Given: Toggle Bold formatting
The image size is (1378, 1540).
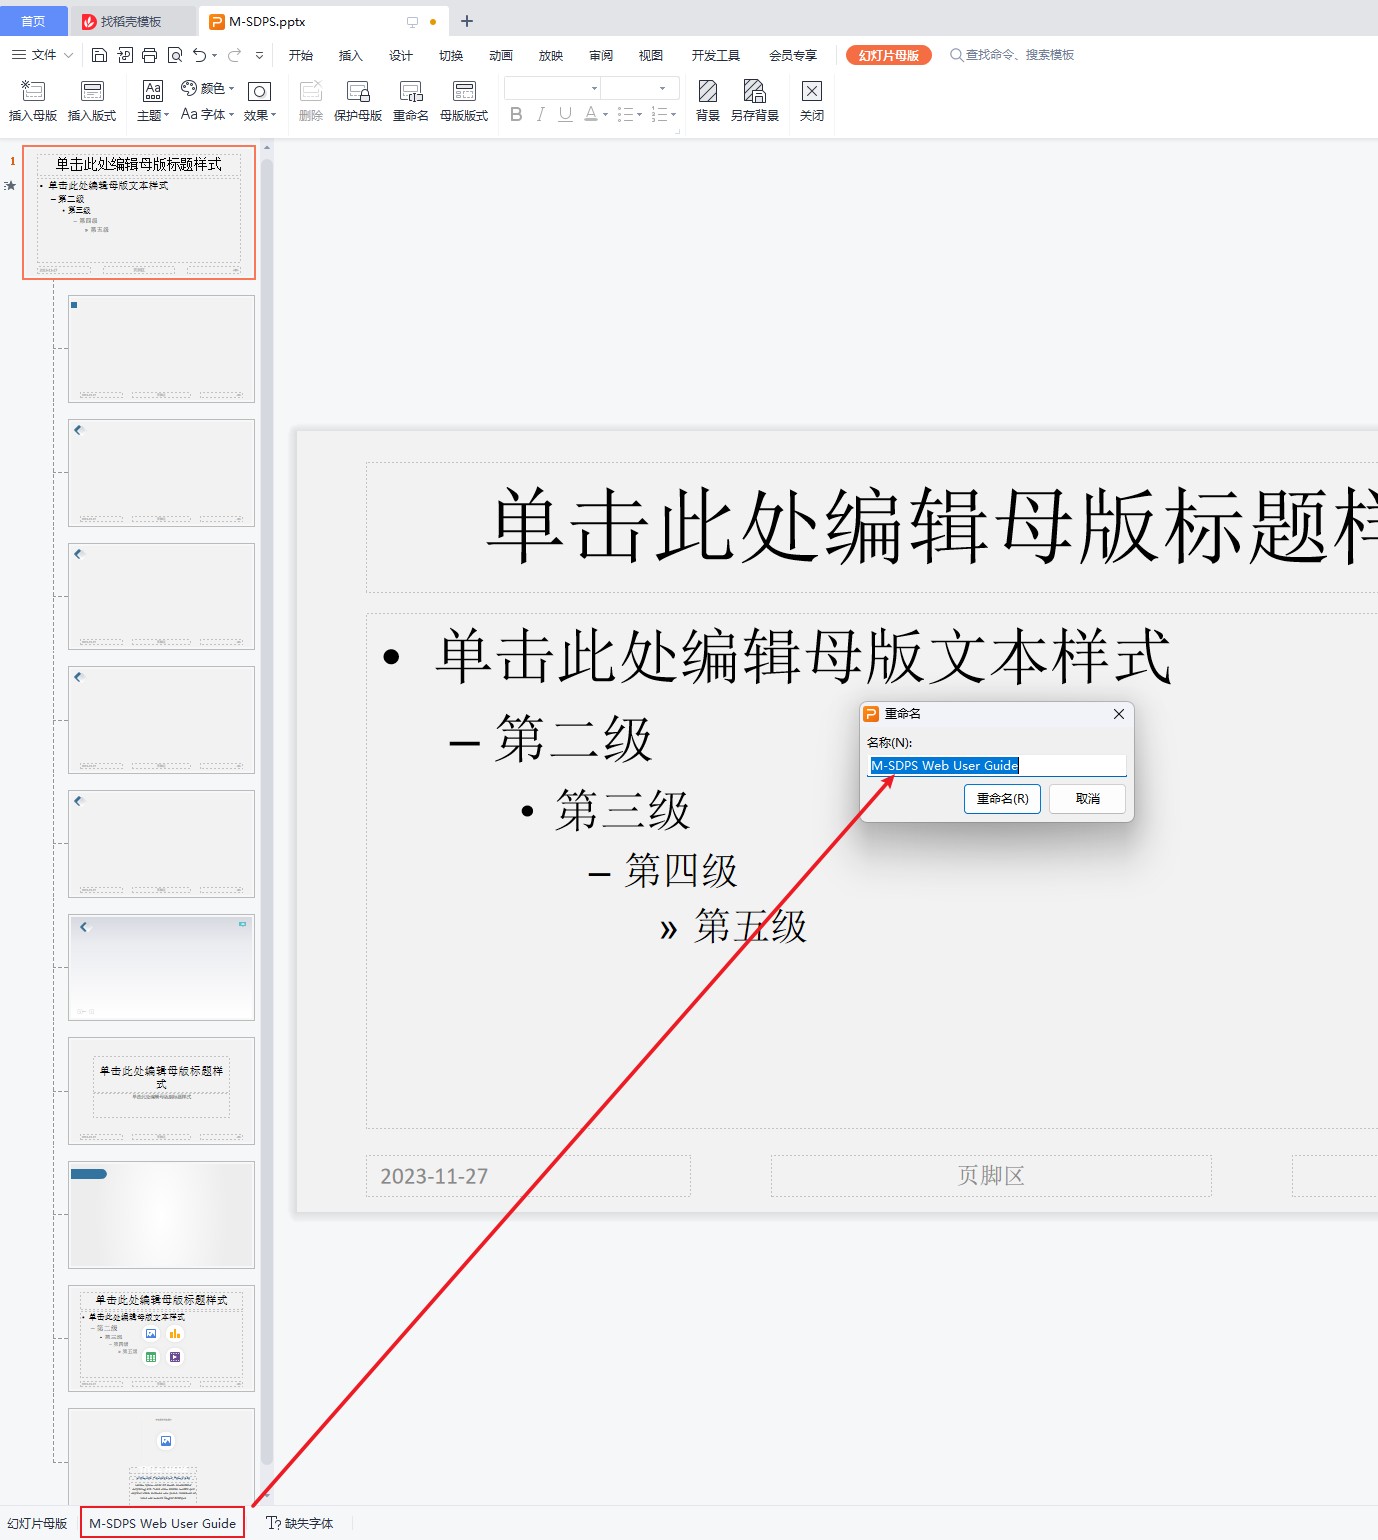Looking at the screenshot, I should [516, 114].
